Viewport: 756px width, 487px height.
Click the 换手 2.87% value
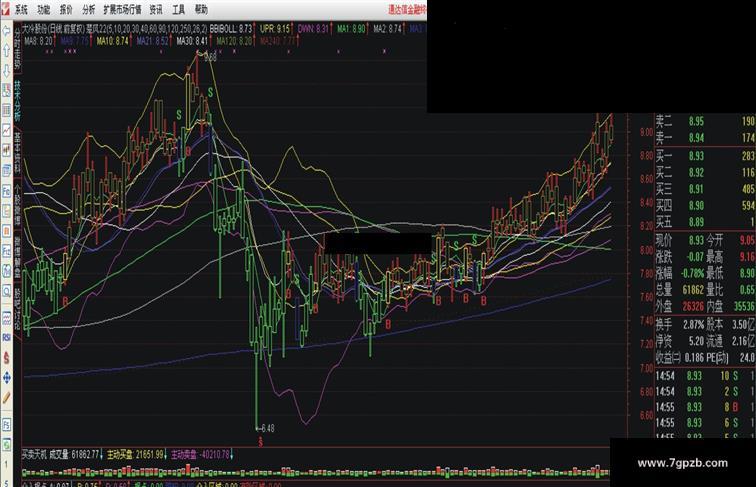694,325
